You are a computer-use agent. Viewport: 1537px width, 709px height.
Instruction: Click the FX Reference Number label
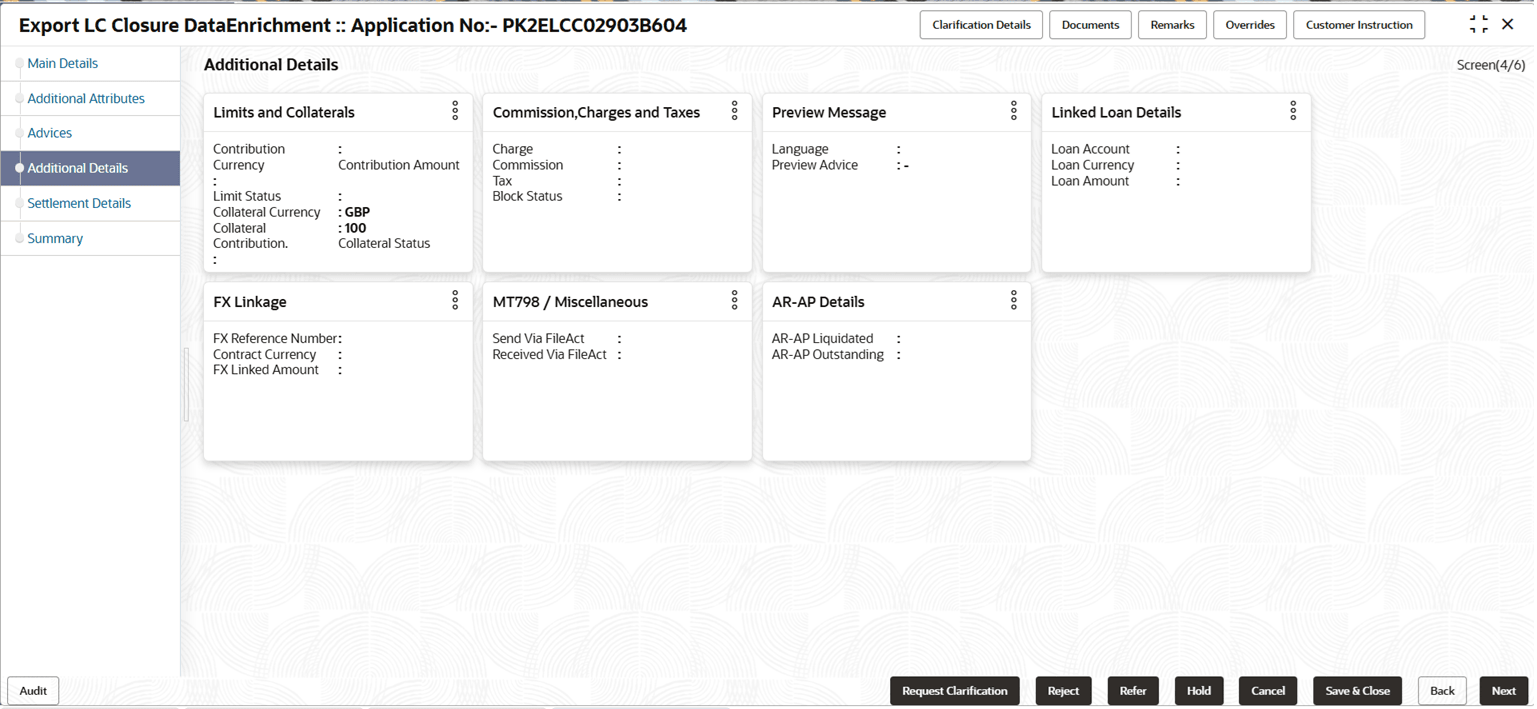[275, 338]
